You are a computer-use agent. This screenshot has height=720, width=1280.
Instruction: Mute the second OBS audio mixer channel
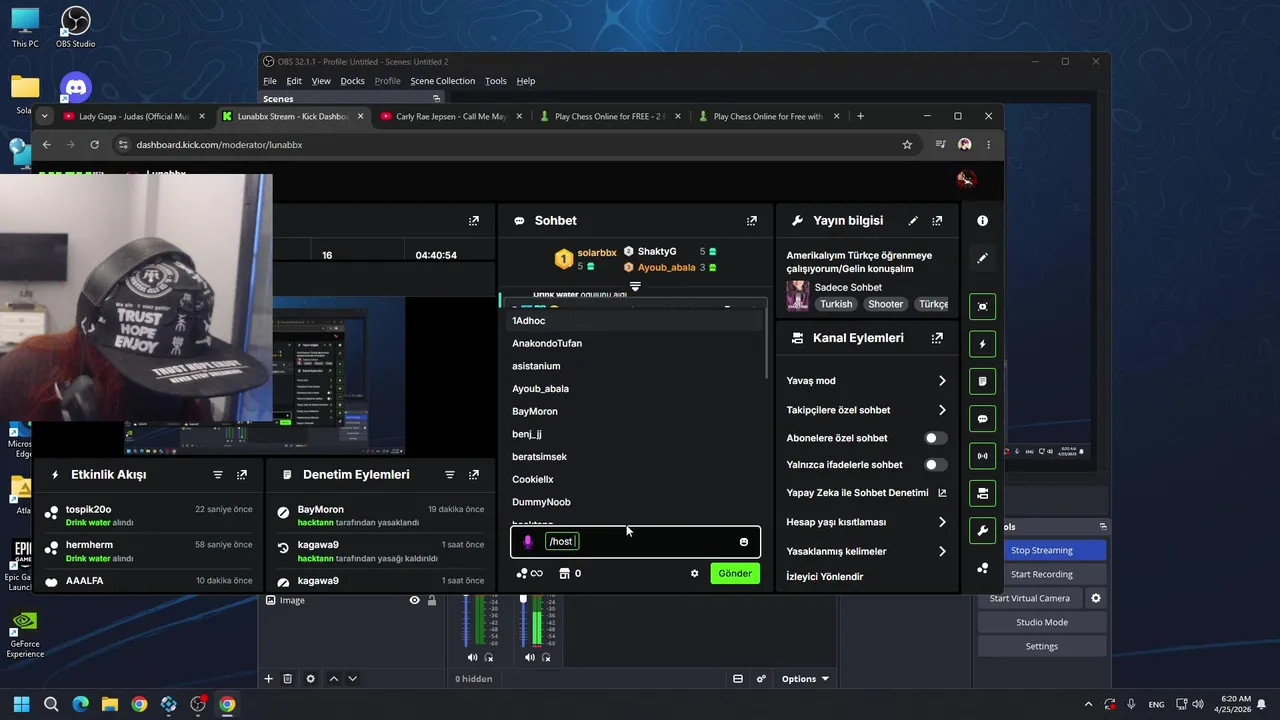click(x=528, y=658)
